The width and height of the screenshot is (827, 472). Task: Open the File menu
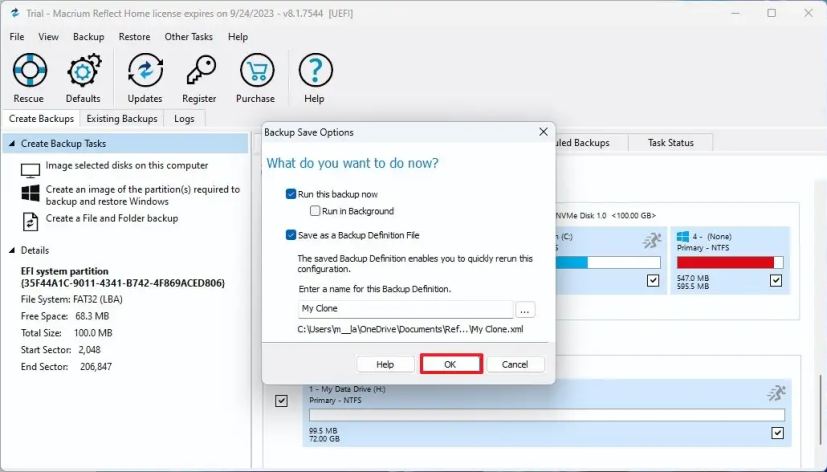[17, 37]
